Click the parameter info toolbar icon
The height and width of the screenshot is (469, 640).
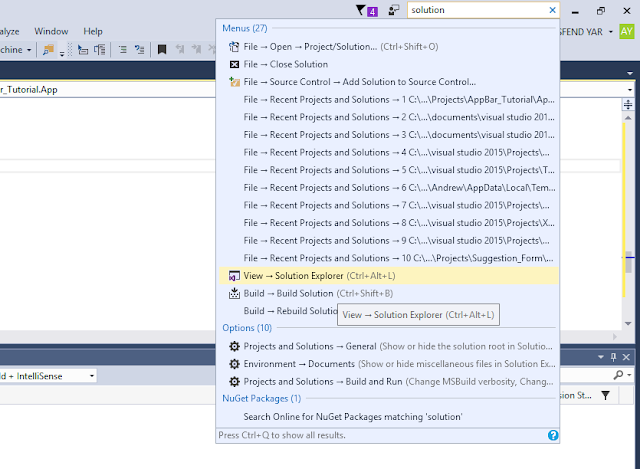(100, 50)
